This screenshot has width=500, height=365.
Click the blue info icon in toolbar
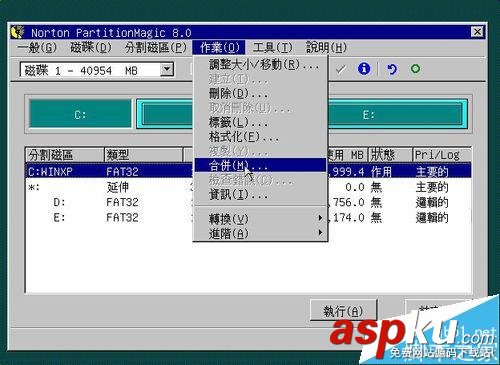(364, 69)
